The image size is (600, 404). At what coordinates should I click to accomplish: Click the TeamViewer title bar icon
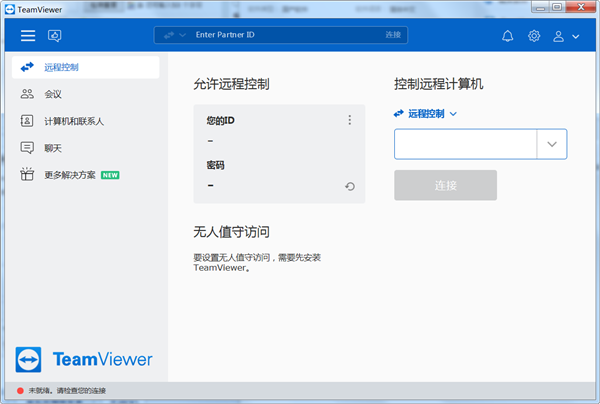[x=10, y=9]
